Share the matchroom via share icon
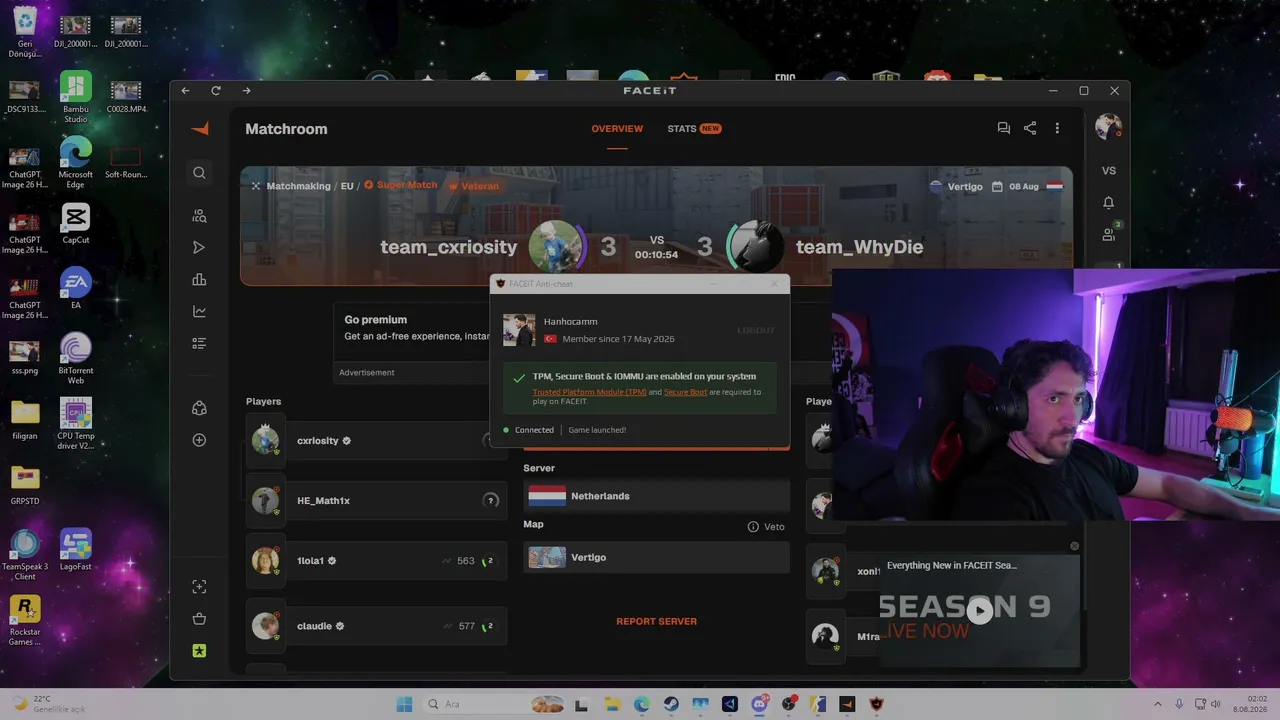This screenshot has height=720, width=1280. [1030, 128]
